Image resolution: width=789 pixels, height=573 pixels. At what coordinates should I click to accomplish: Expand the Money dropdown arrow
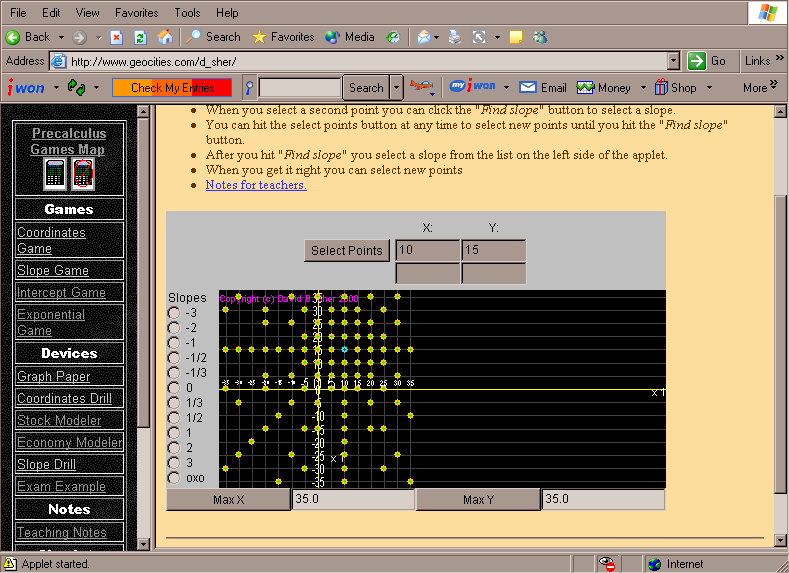[643, 88]
